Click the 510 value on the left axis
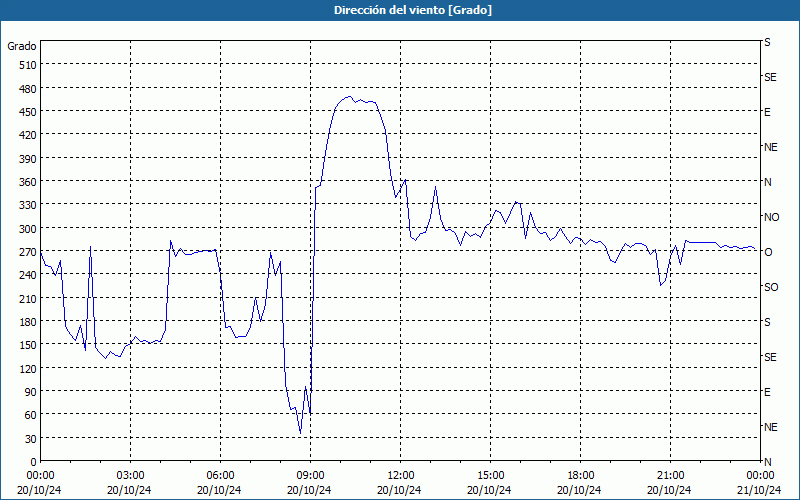Viewport: 800px width, 500px height. click(28, 65)
